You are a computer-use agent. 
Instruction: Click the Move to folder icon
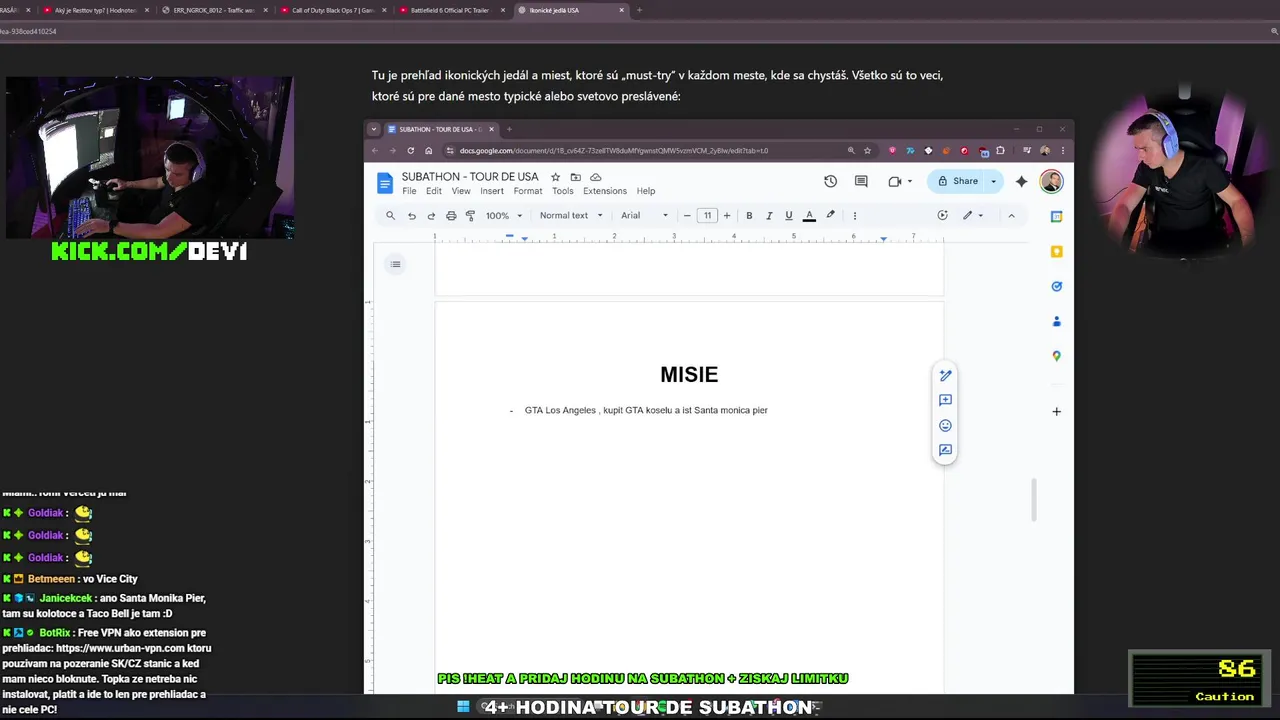(576, 177)
